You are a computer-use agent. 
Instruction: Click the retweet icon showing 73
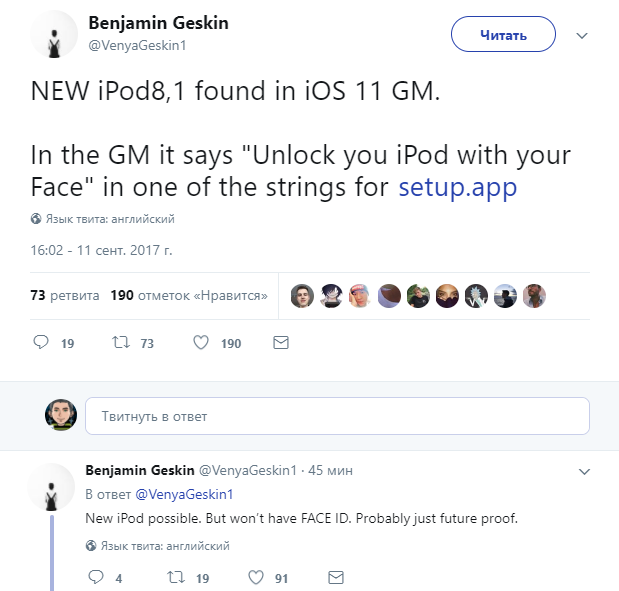(x=121, y=342)
